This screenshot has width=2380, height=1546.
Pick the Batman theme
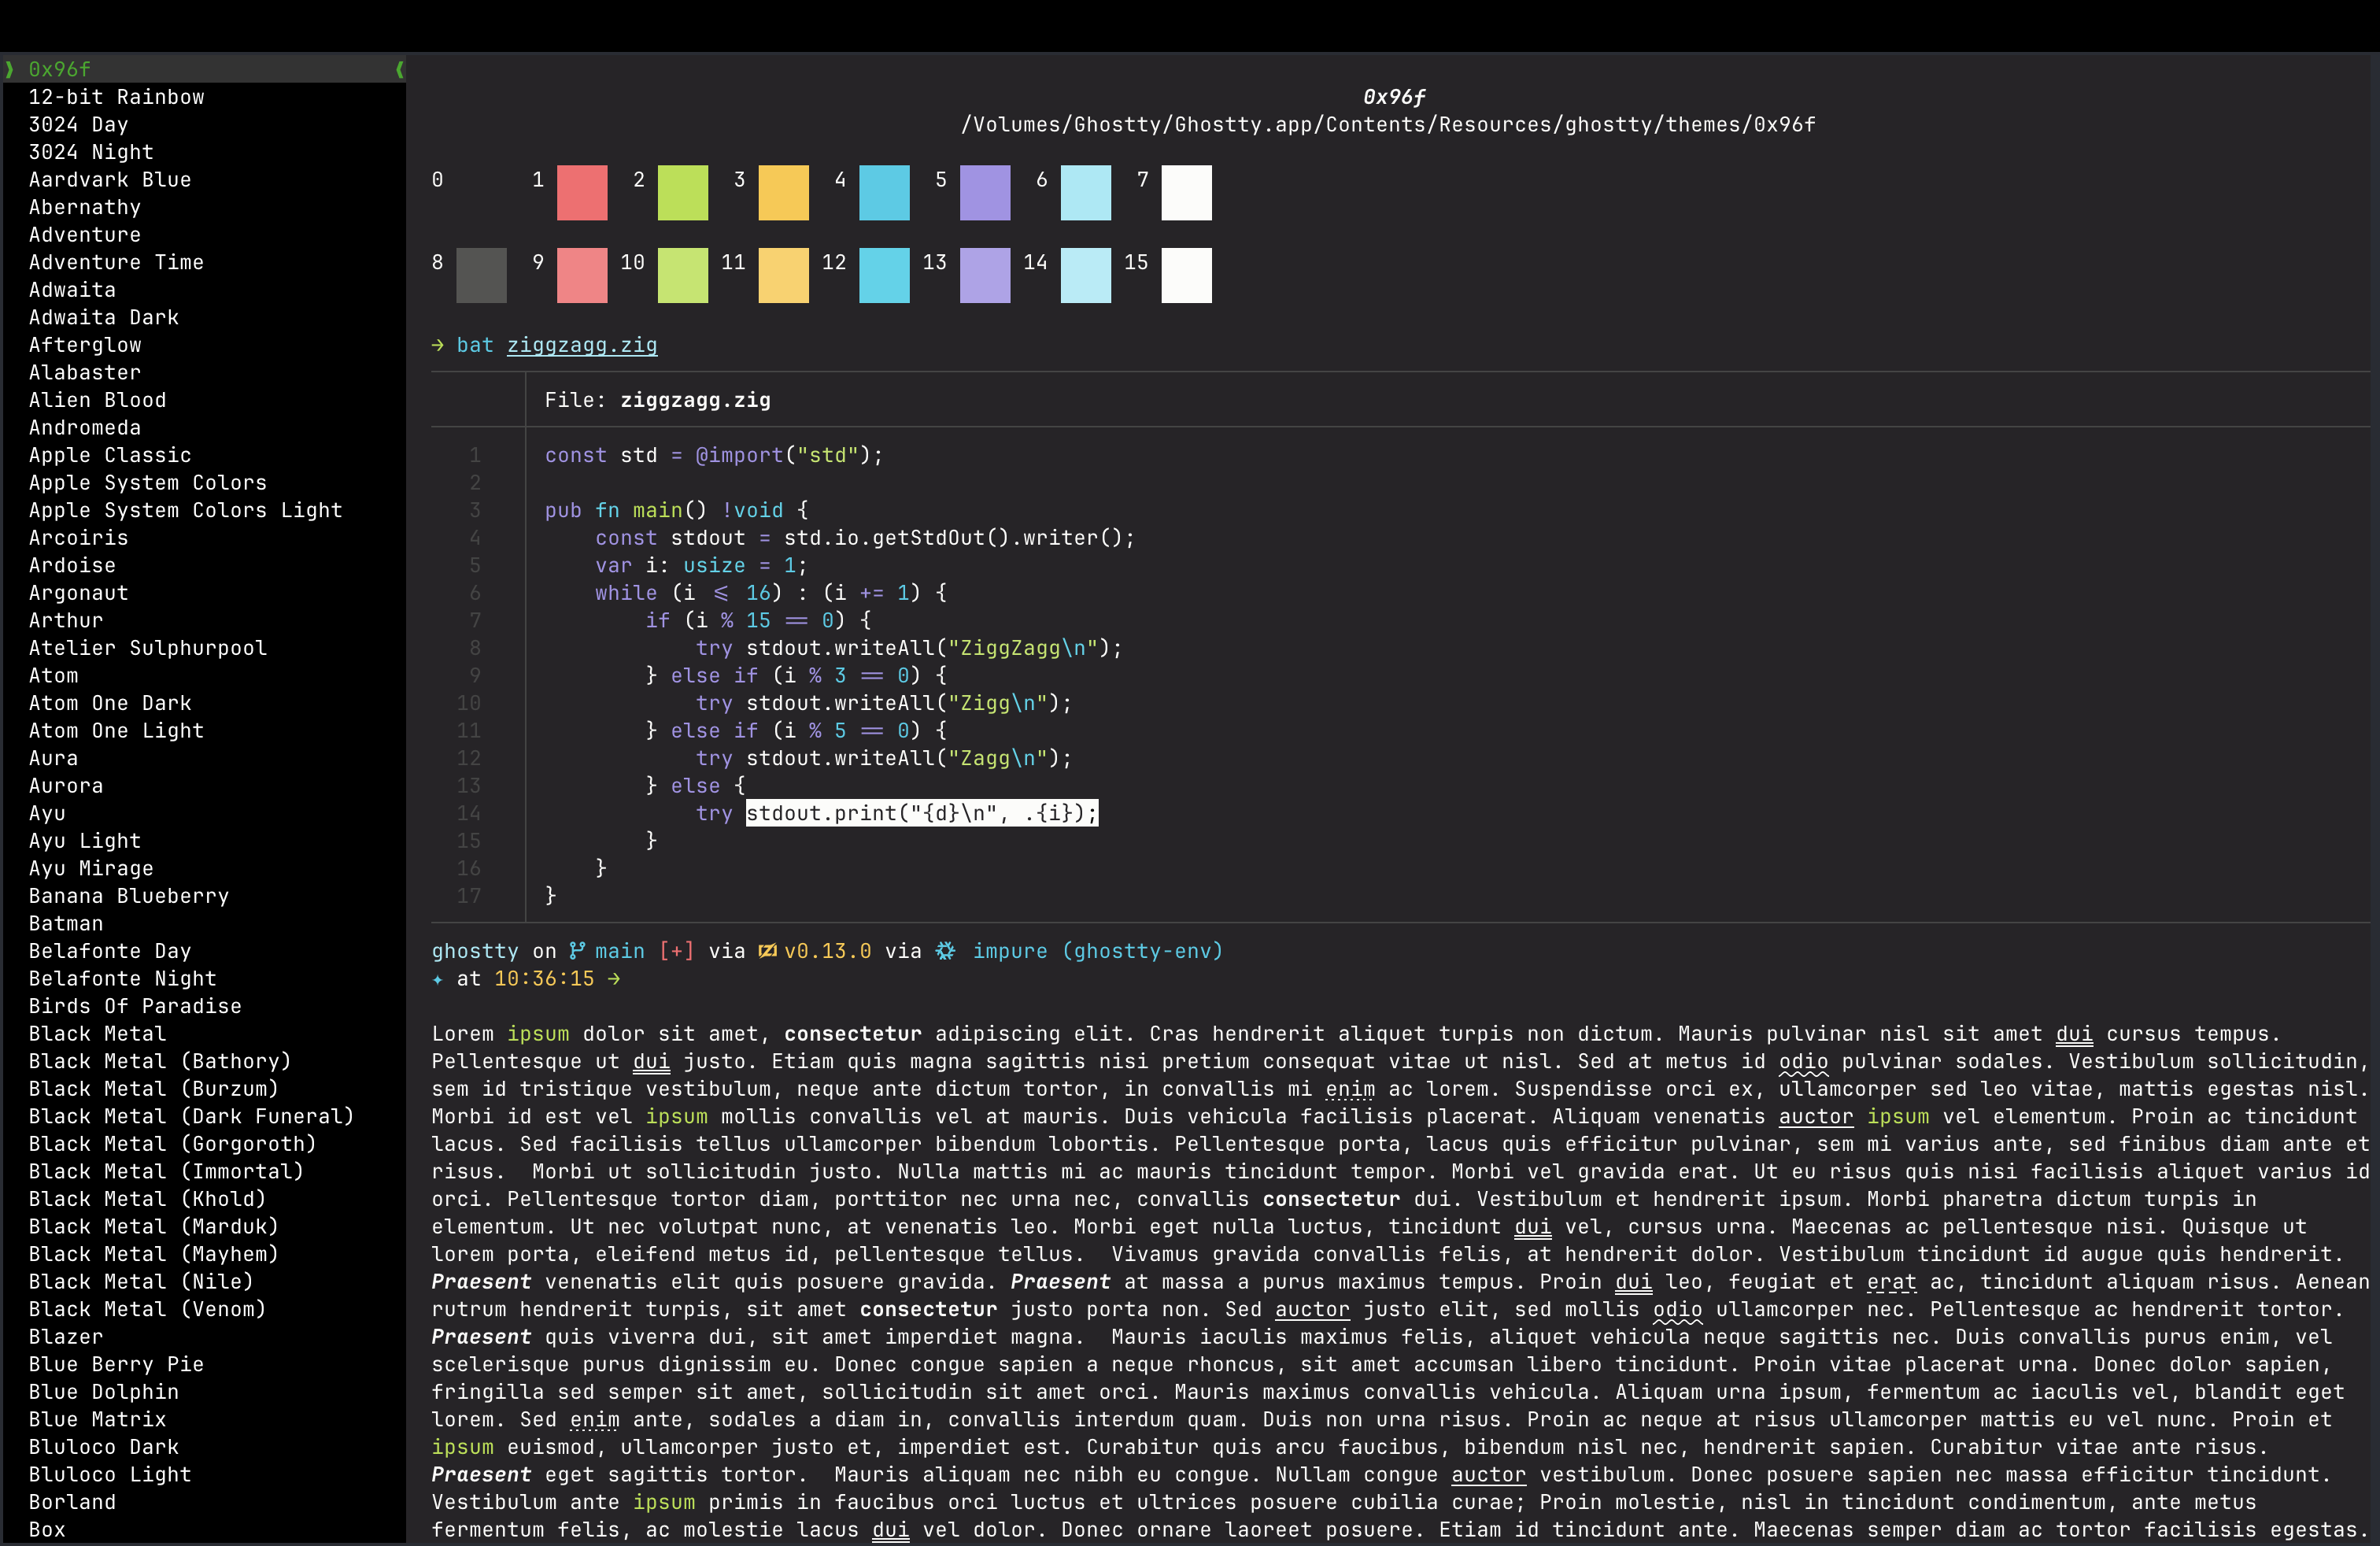[66, 923]
